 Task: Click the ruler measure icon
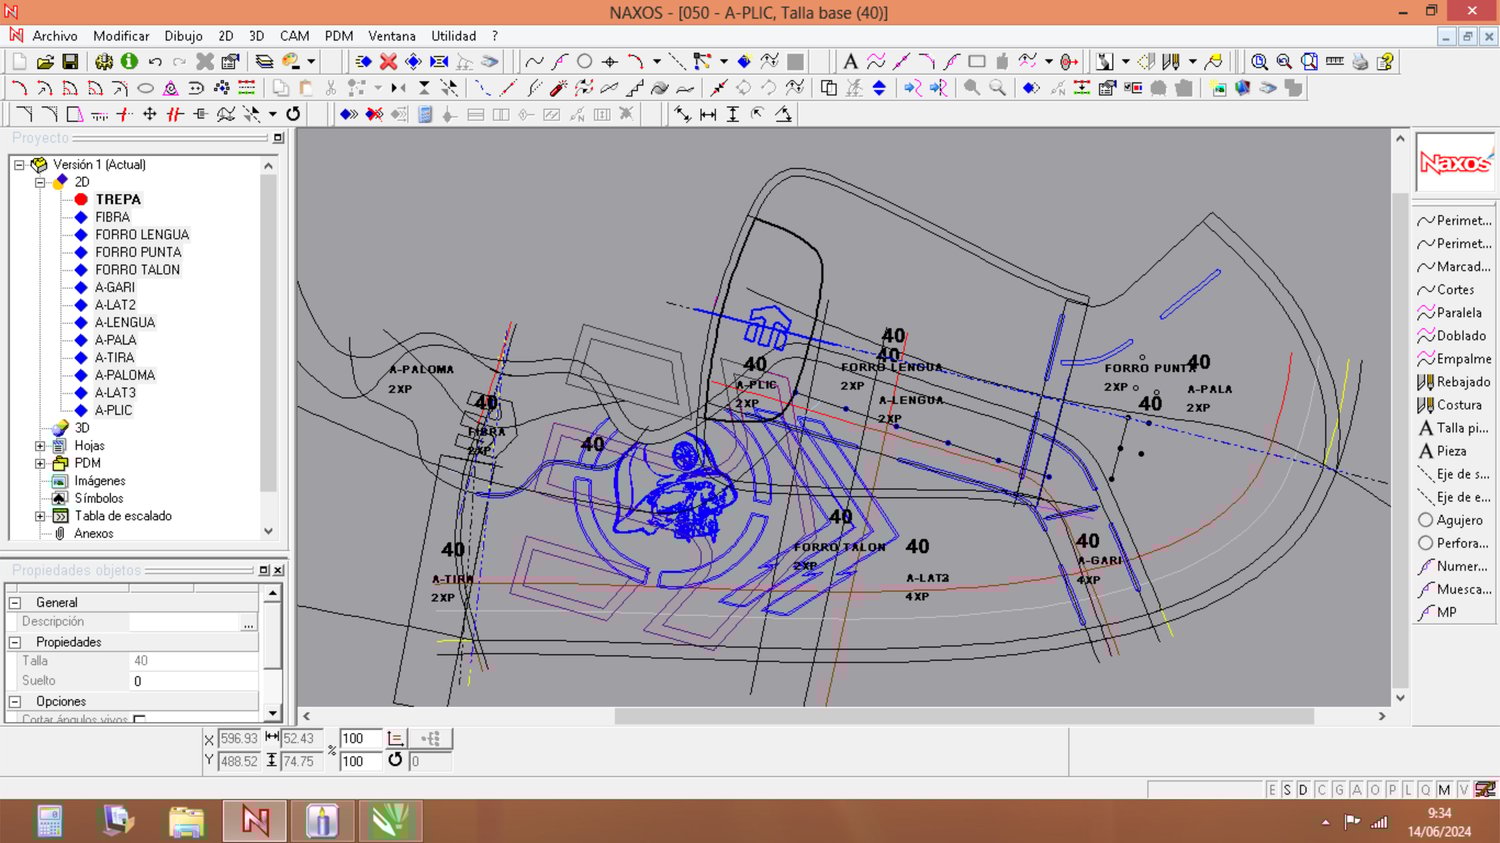[1334, 62]
